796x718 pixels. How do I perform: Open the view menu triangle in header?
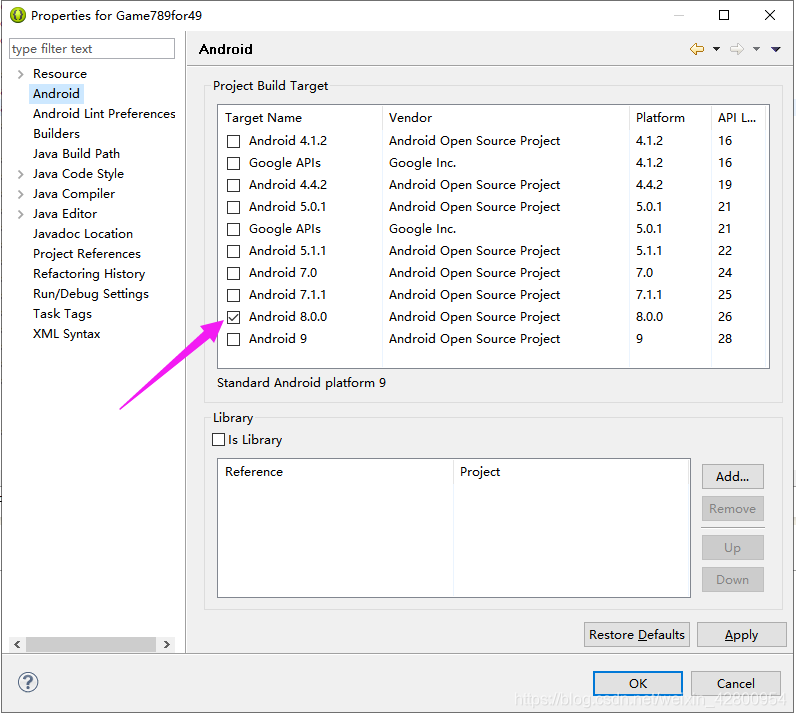[x=775, y=49]
